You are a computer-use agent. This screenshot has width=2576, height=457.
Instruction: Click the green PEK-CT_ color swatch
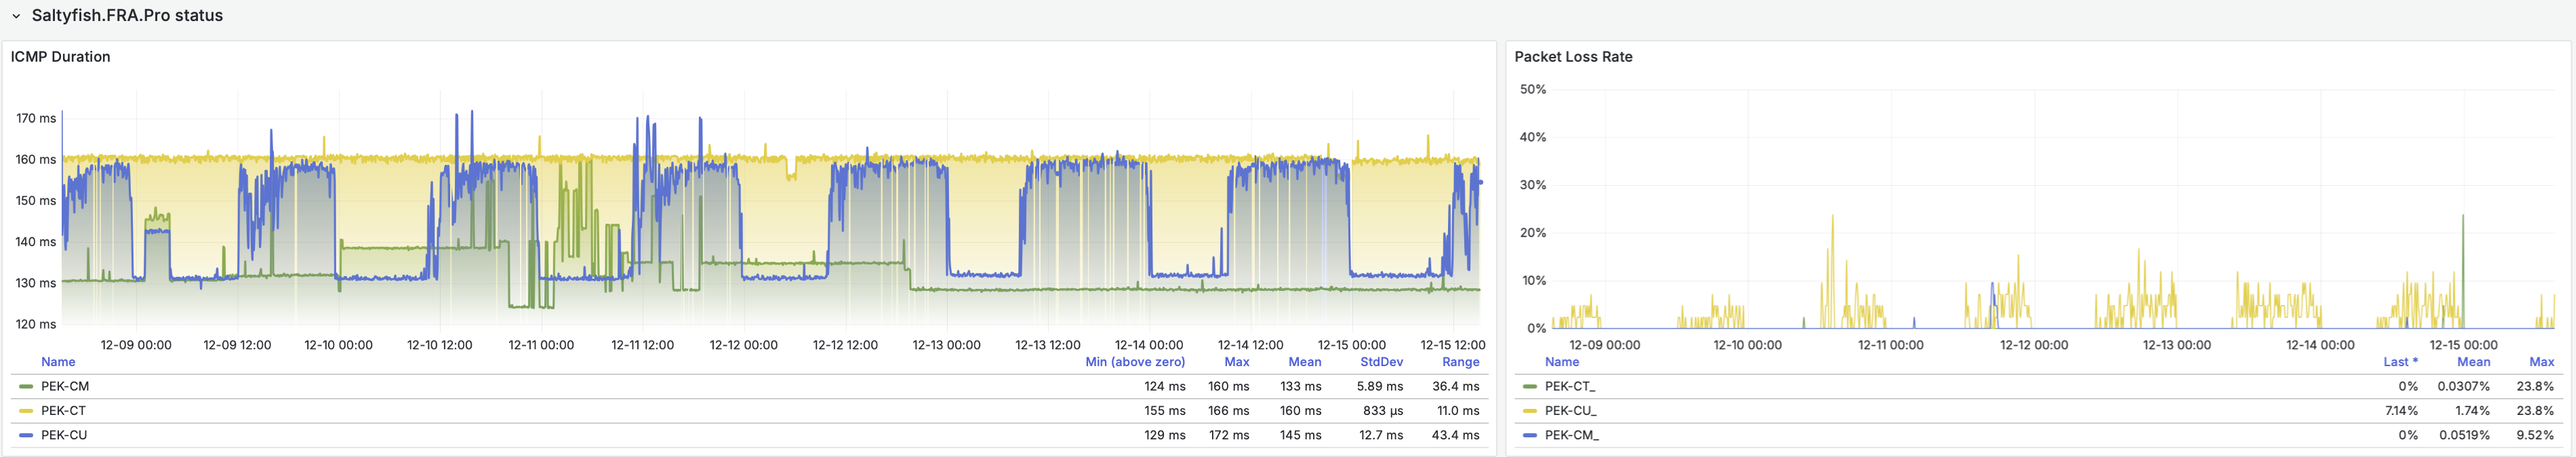[1529, 387]
